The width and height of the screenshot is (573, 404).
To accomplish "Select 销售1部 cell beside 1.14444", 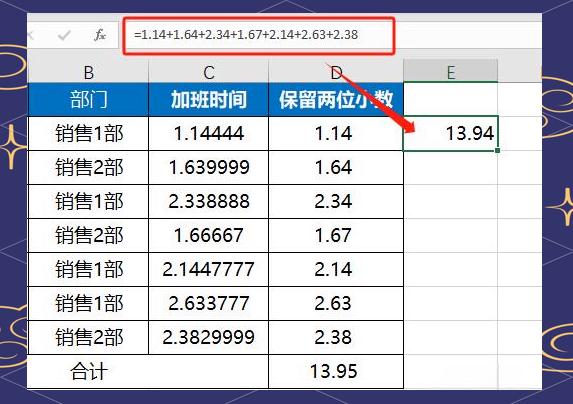I will (x=88, y=133).
